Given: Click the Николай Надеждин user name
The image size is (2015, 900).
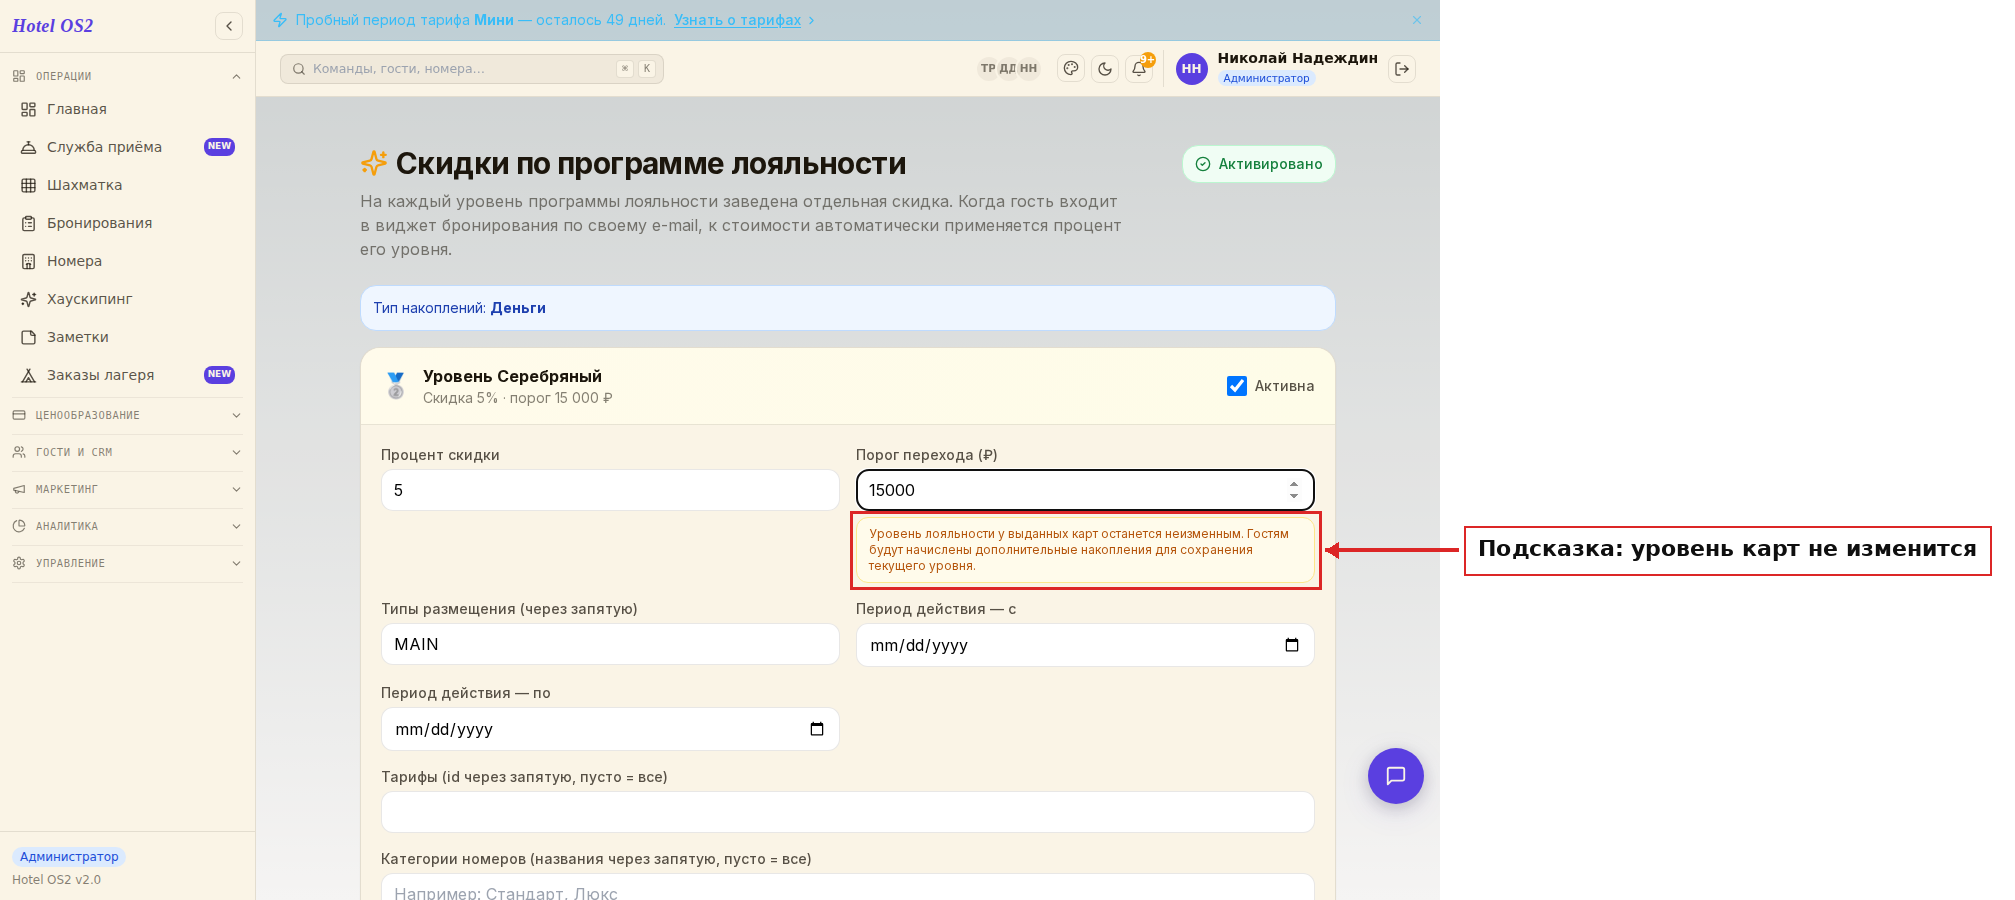Looking at the screenshot, I should point(1297,58).
